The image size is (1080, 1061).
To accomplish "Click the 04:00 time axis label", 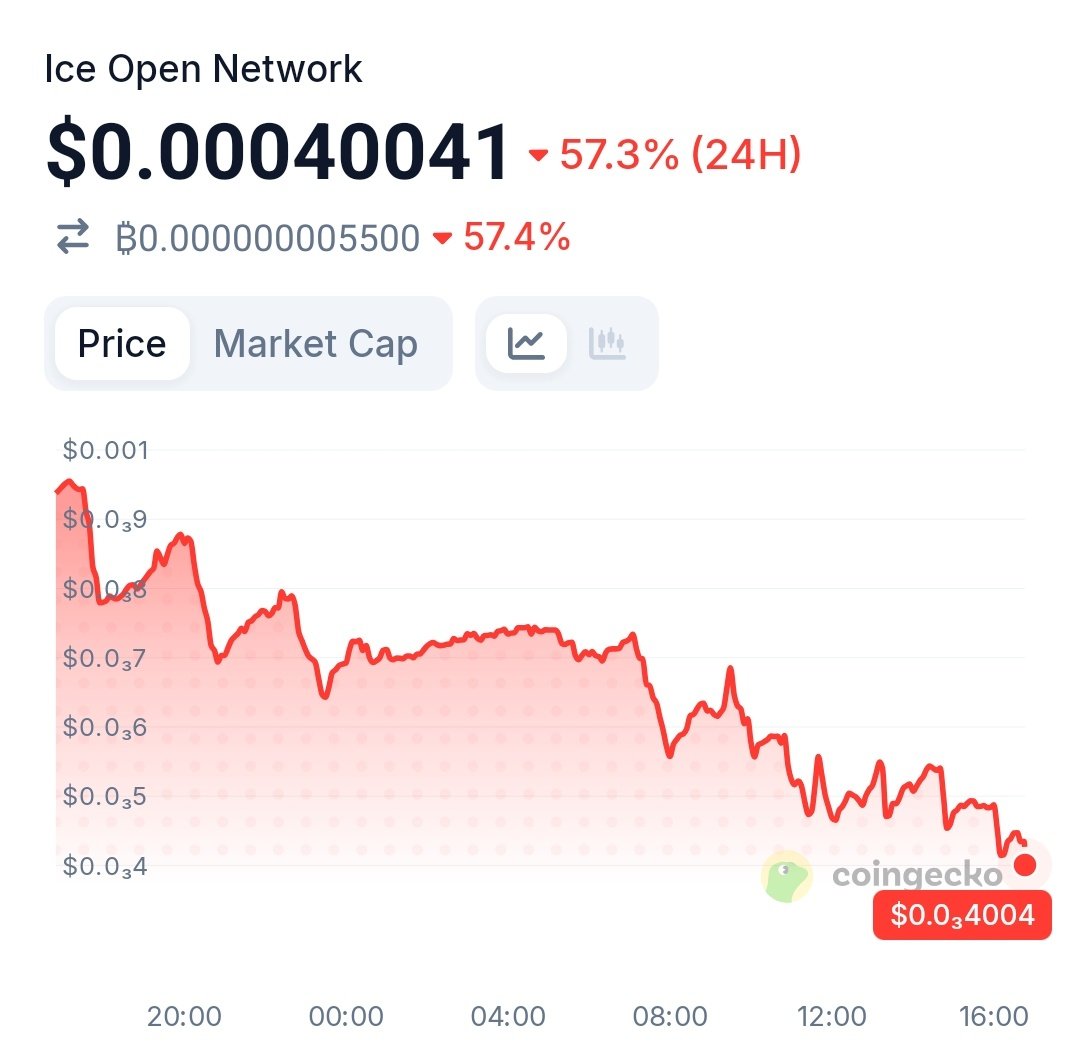I will pyautogui.click(x=508, y=1017).
